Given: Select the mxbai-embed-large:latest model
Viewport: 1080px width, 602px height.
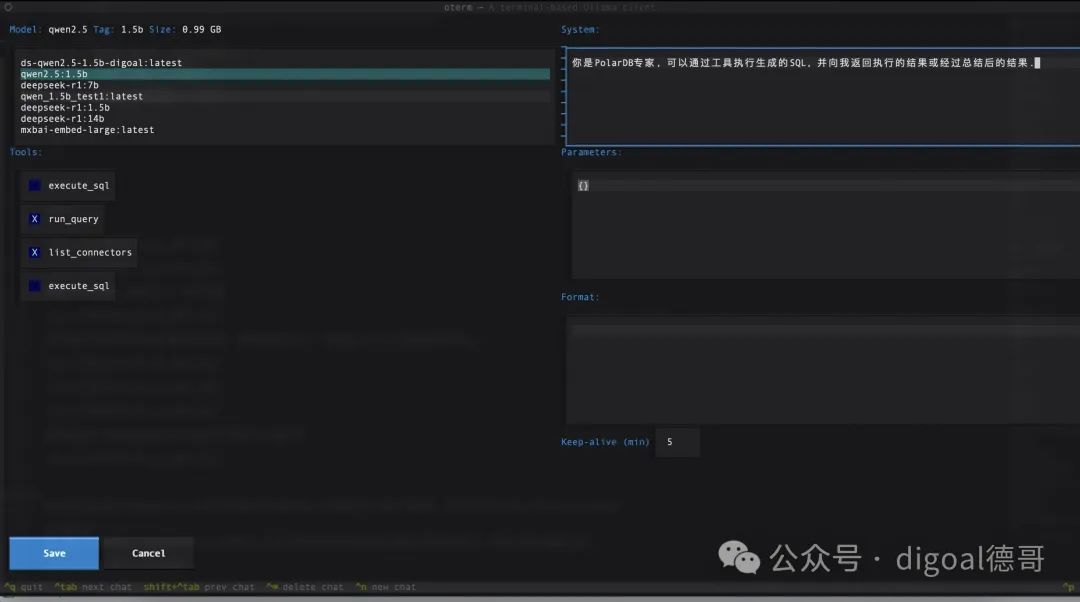Looking at the screenshot, I should [x=87, y=130].
